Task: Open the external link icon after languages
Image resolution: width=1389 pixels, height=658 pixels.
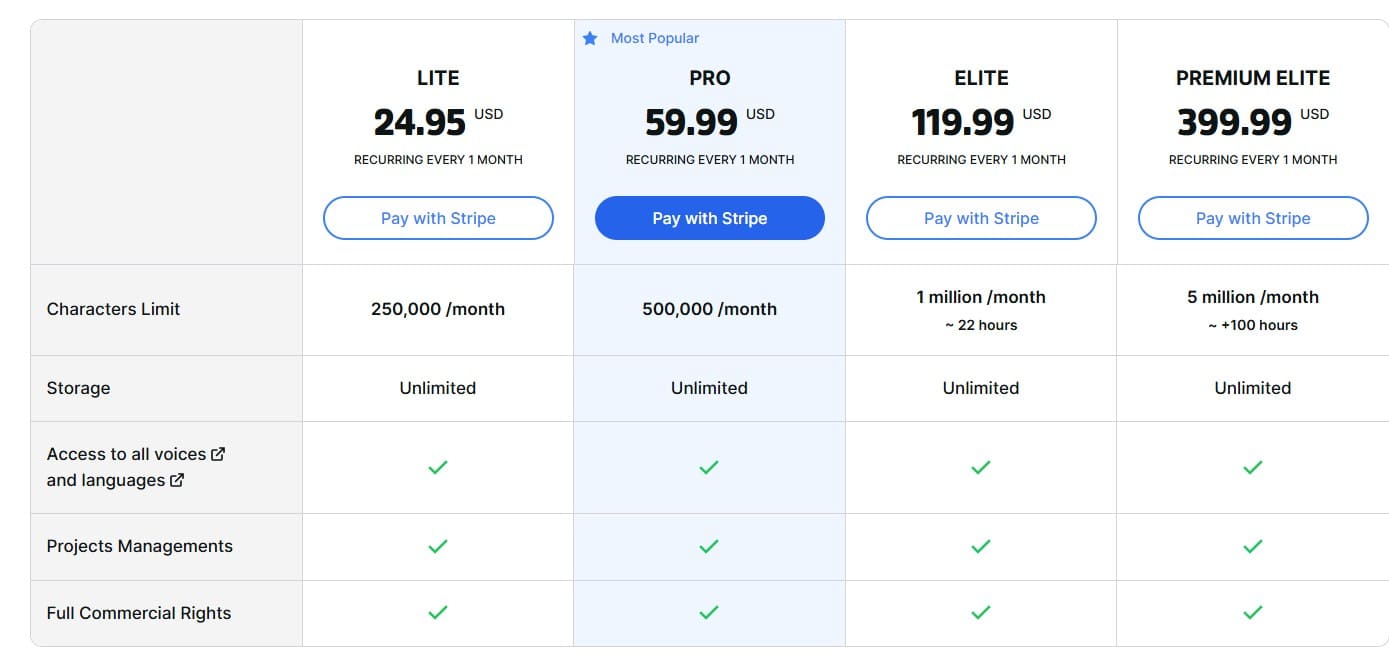Action: pyautogui.click(x=178, y=480)
